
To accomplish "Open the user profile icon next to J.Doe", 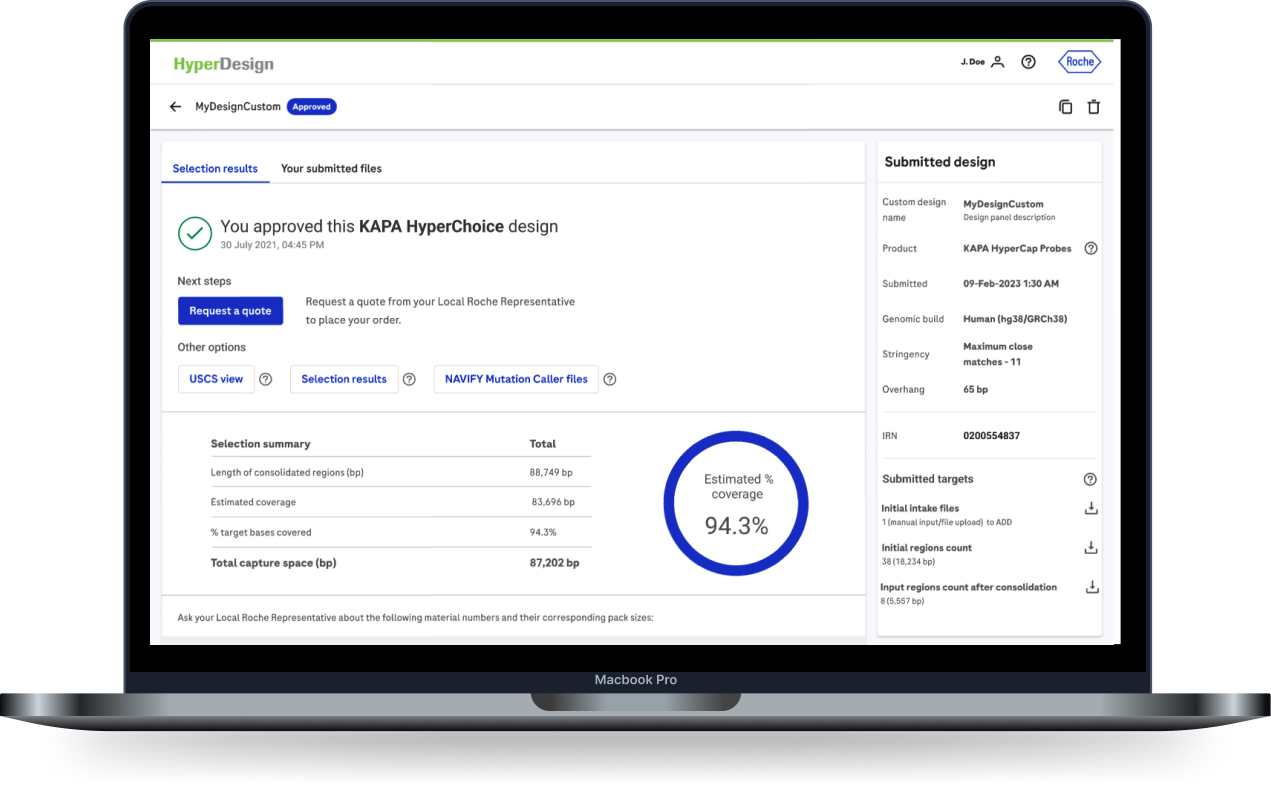I will pyautogui.click(x=997, y=62).
